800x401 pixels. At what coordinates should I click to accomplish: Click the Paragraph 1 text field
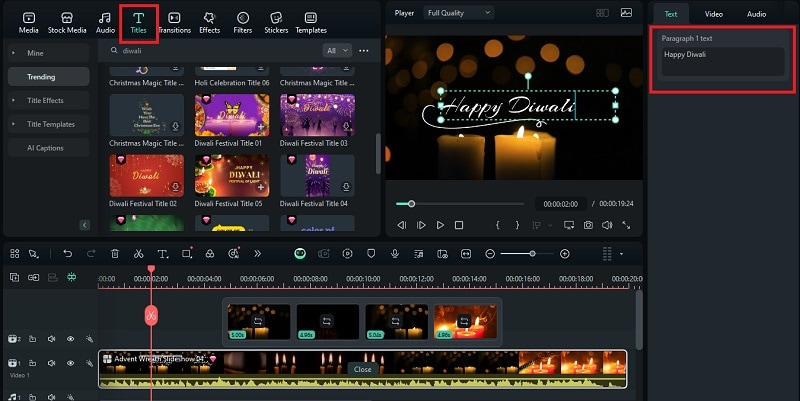click(x=722, y=62)
